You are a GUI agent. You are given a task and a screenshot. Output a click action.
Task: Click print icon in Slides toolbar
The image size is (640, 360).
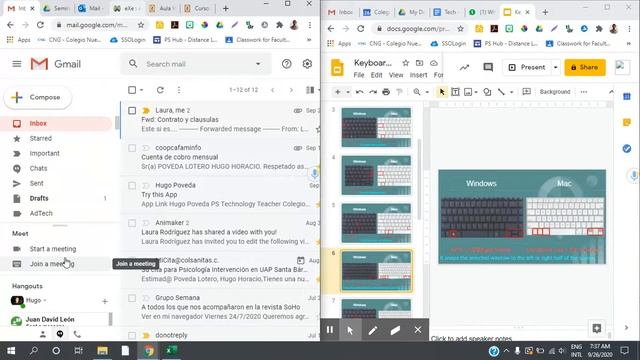tap(386, 92)
